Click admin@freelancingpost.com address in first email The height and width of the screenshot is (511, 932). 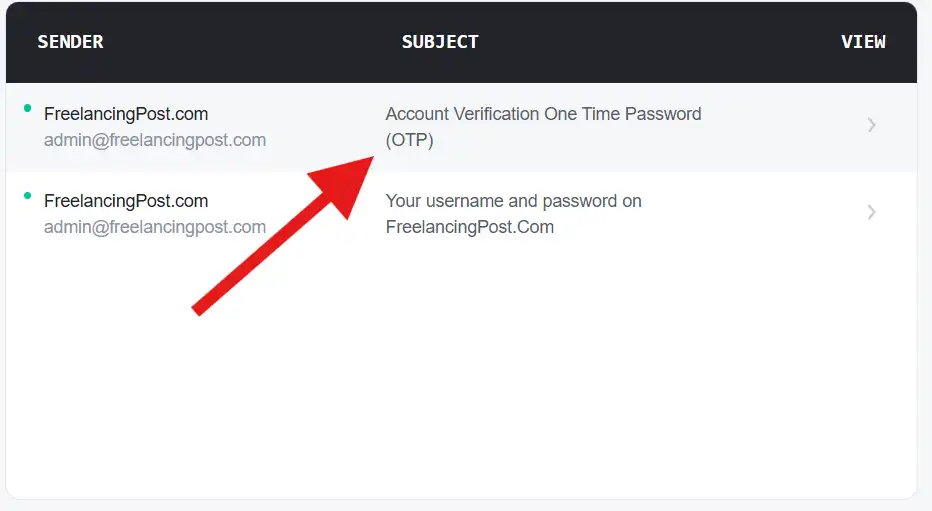click(x=155, y=140)
